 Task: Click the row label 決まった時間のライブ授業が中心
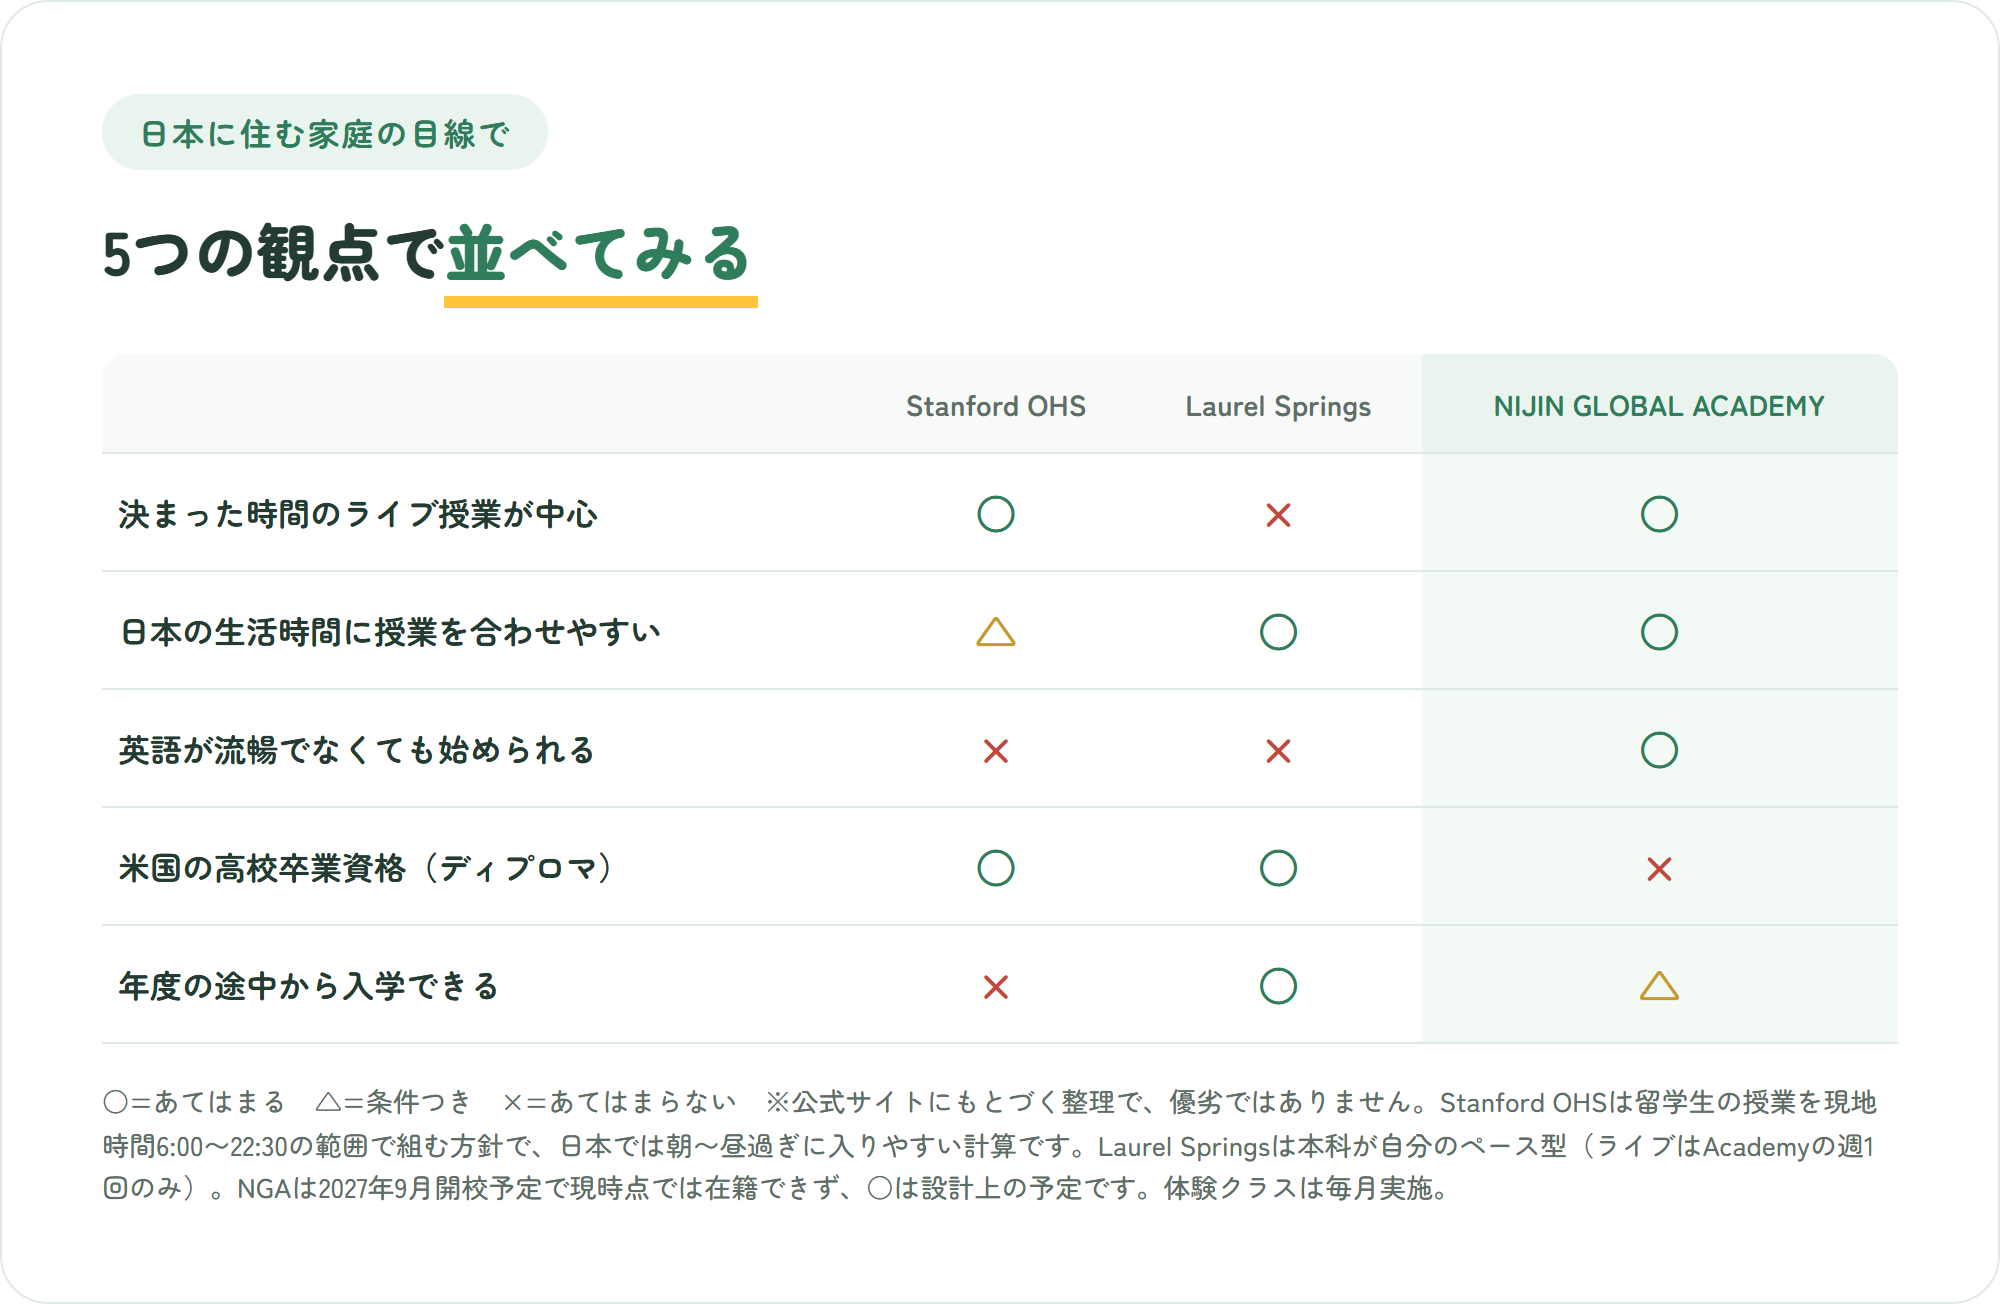tap(358, 514)
